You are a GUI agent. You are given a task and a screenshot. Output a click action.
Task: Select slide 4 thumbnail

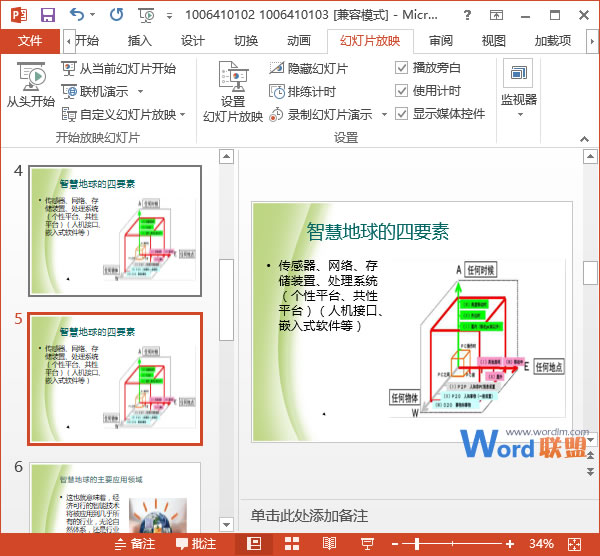(115, 231)
